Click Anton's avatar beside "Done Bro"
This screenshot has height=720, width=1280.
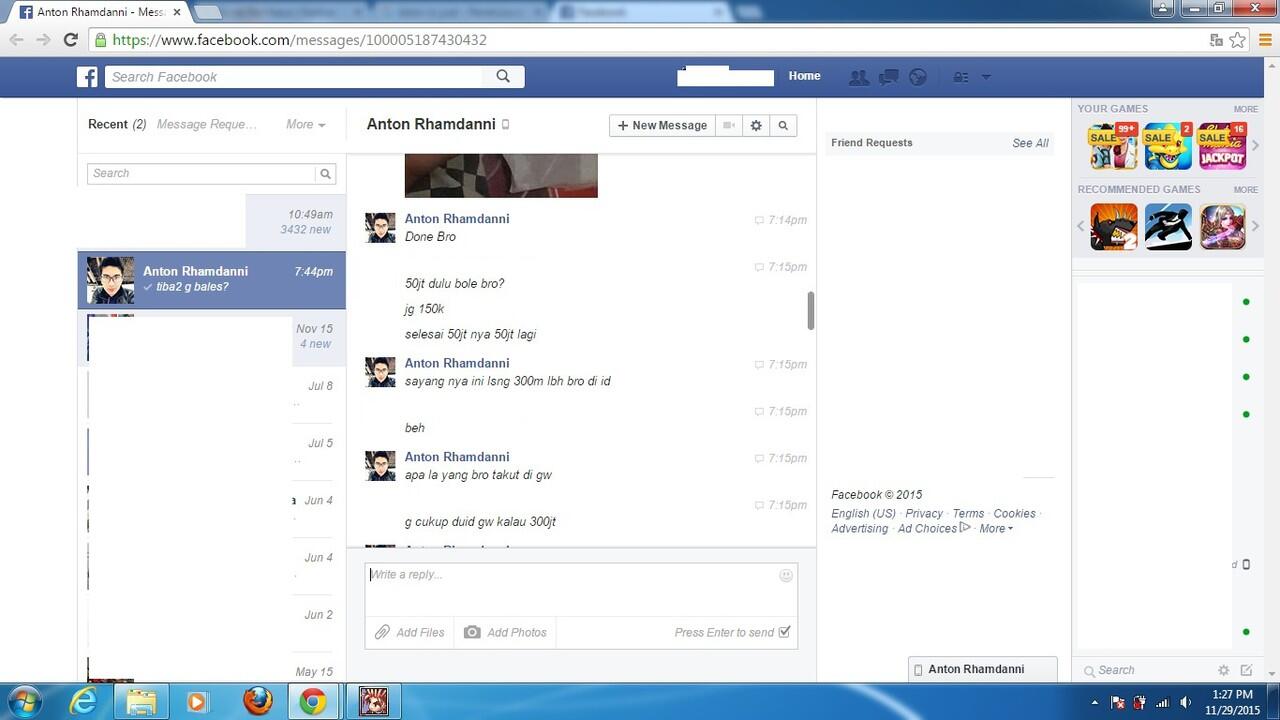pyautogui.click(x=380, y=227)
